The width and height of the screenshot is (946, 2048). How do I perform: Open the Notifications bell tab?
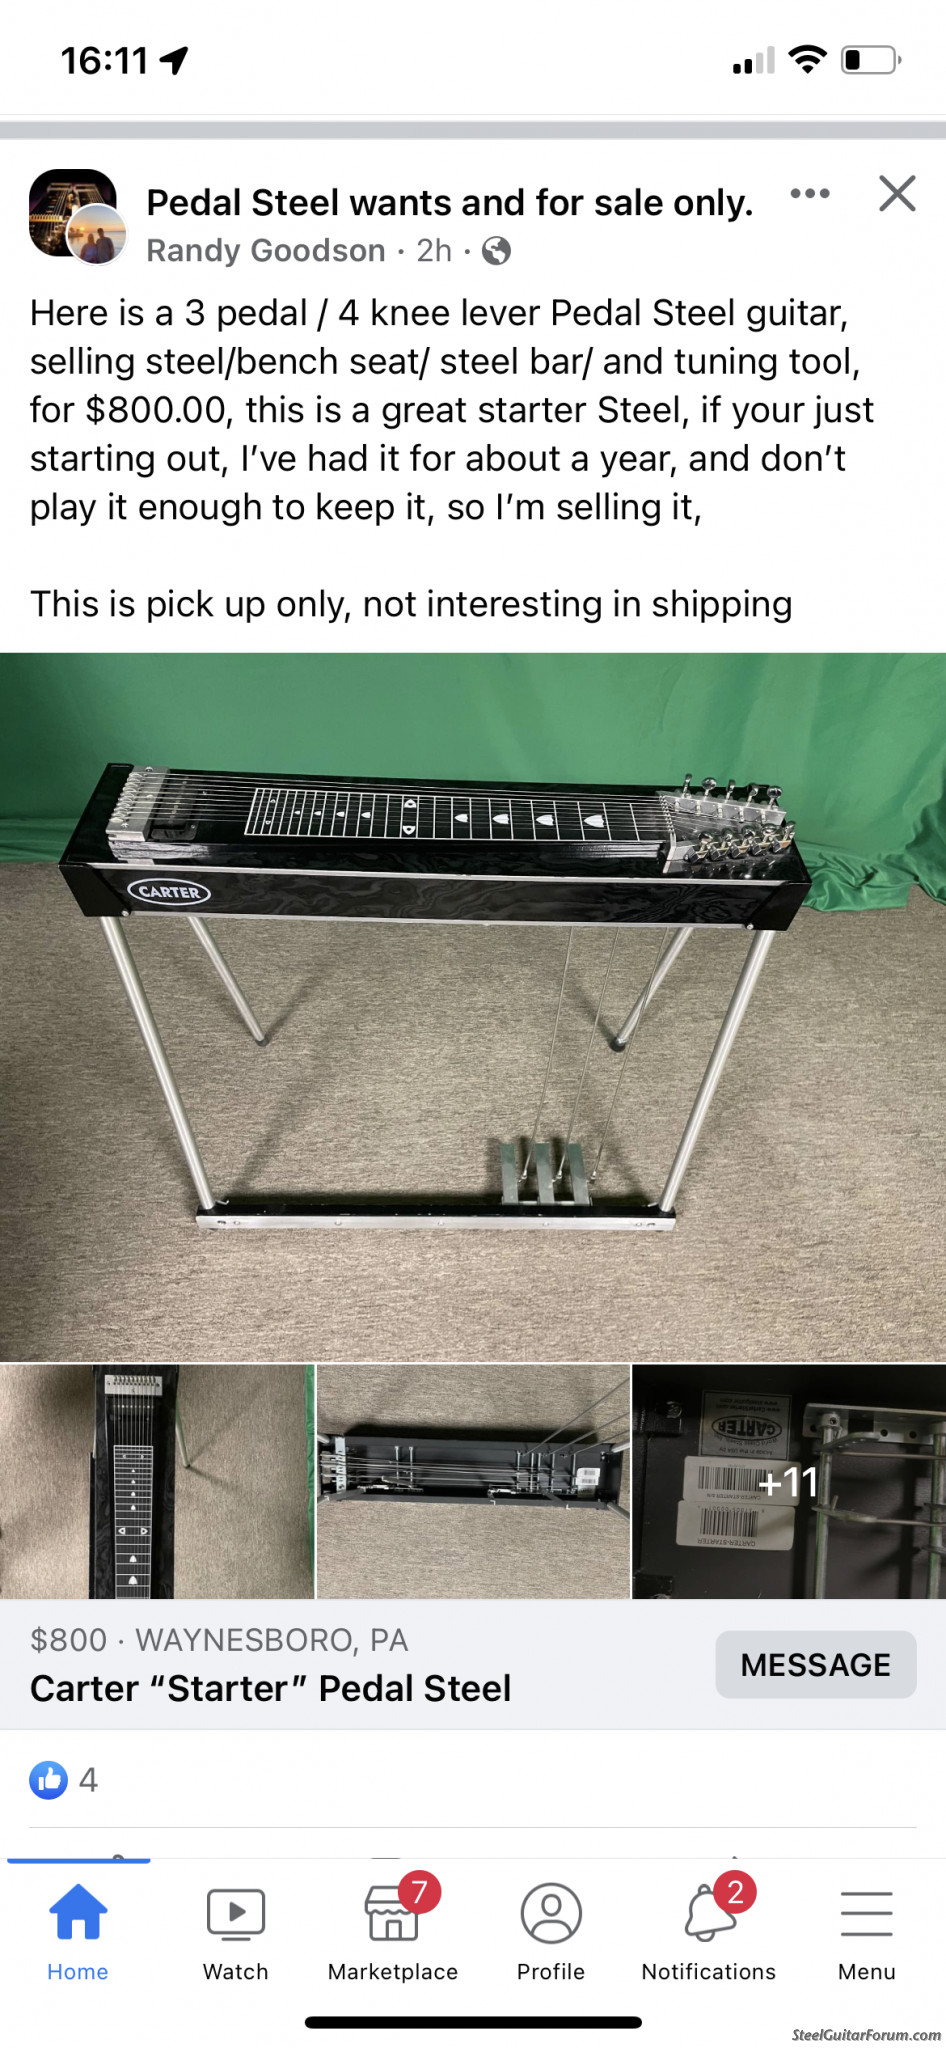[708, 1927]
